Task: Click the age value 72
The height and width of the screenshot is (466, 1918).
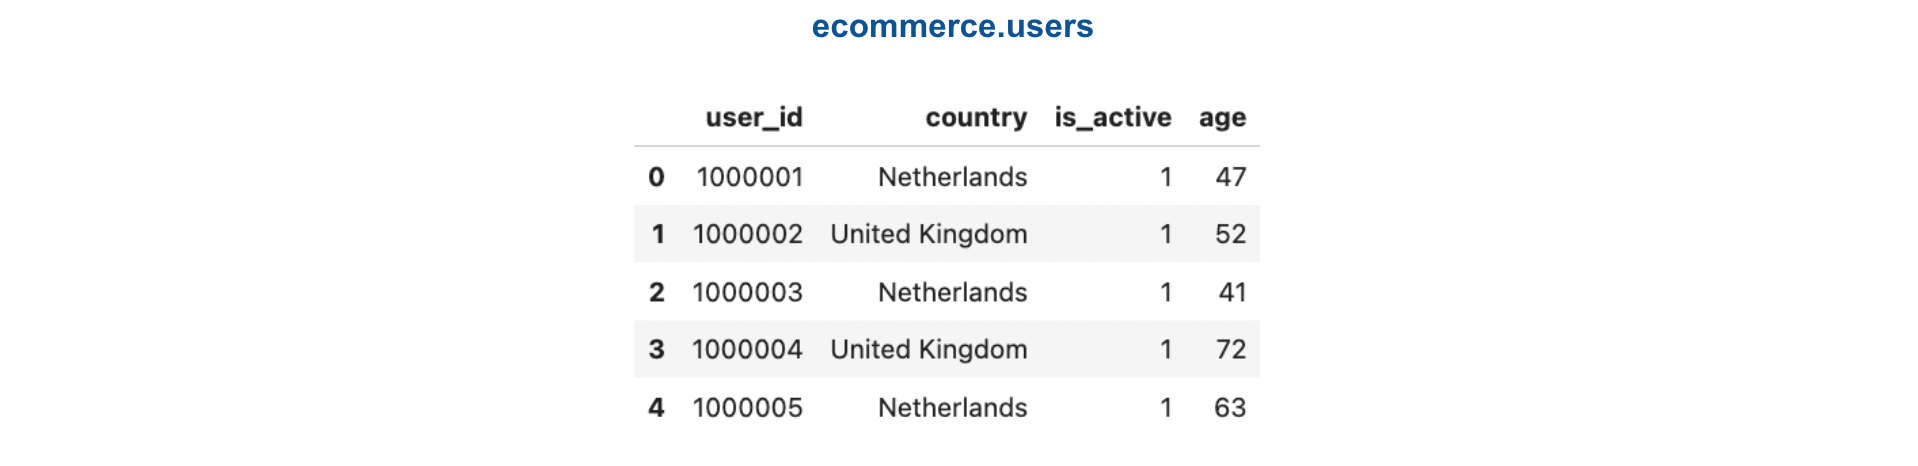Action: pos(1230,349)
